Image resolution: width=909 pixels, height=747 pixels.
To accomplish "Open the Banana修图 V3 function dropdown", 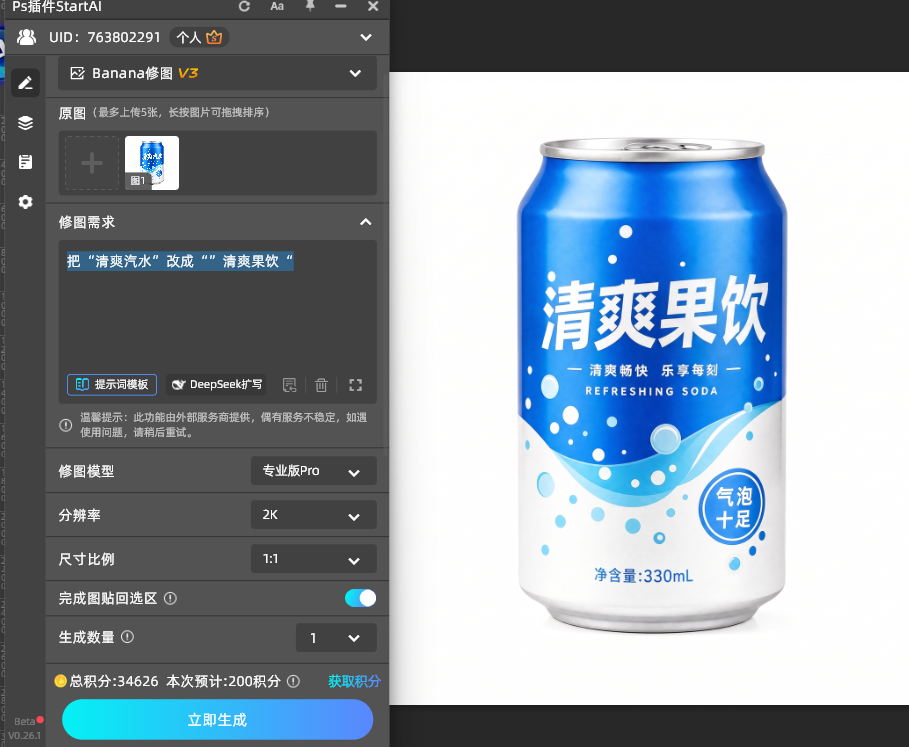I will click(x=217, y=73).
